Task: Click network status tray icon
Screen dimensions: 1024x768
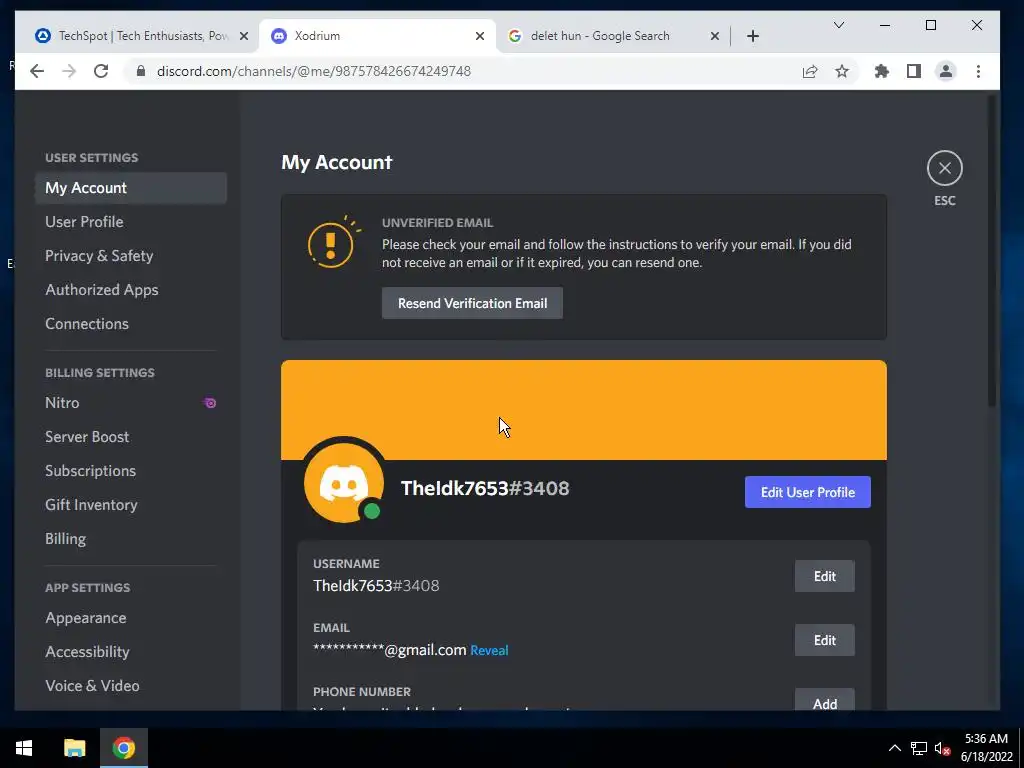Action: point(918,748)
